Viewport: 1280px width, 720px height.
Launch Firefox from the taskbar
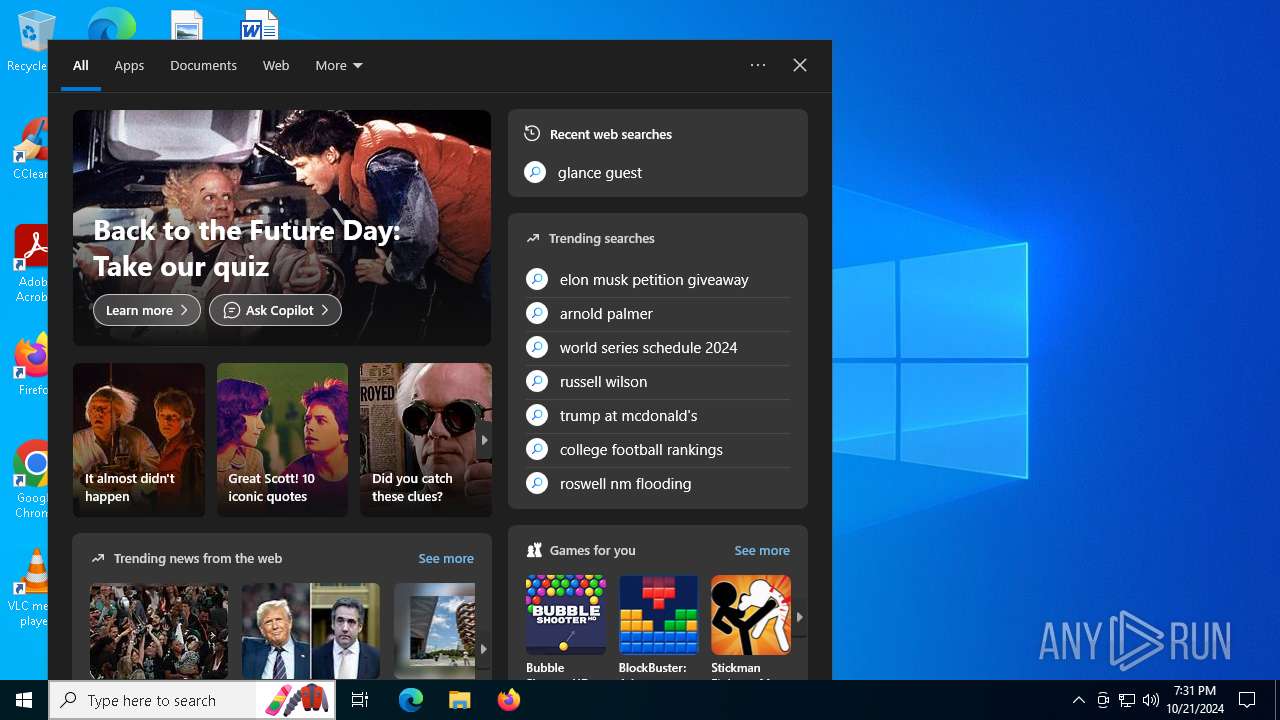pos(509,700)
